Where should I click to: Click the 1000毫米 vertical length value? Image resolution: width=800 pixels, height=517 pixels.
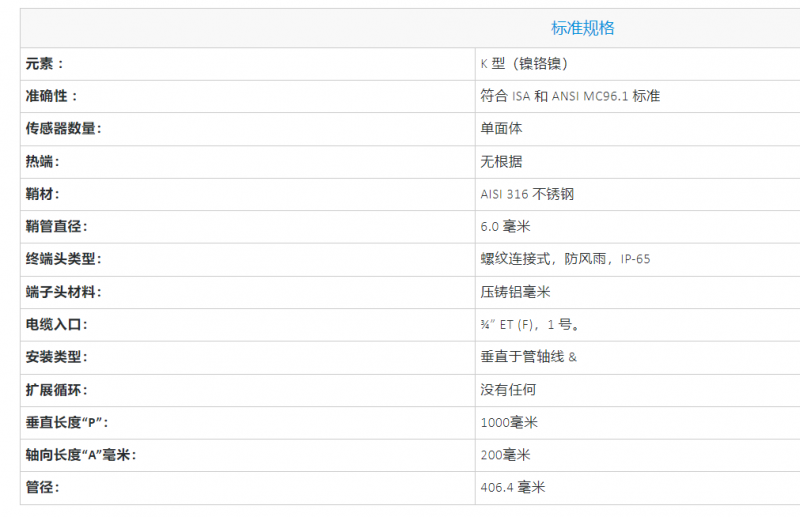pos(509,423)
